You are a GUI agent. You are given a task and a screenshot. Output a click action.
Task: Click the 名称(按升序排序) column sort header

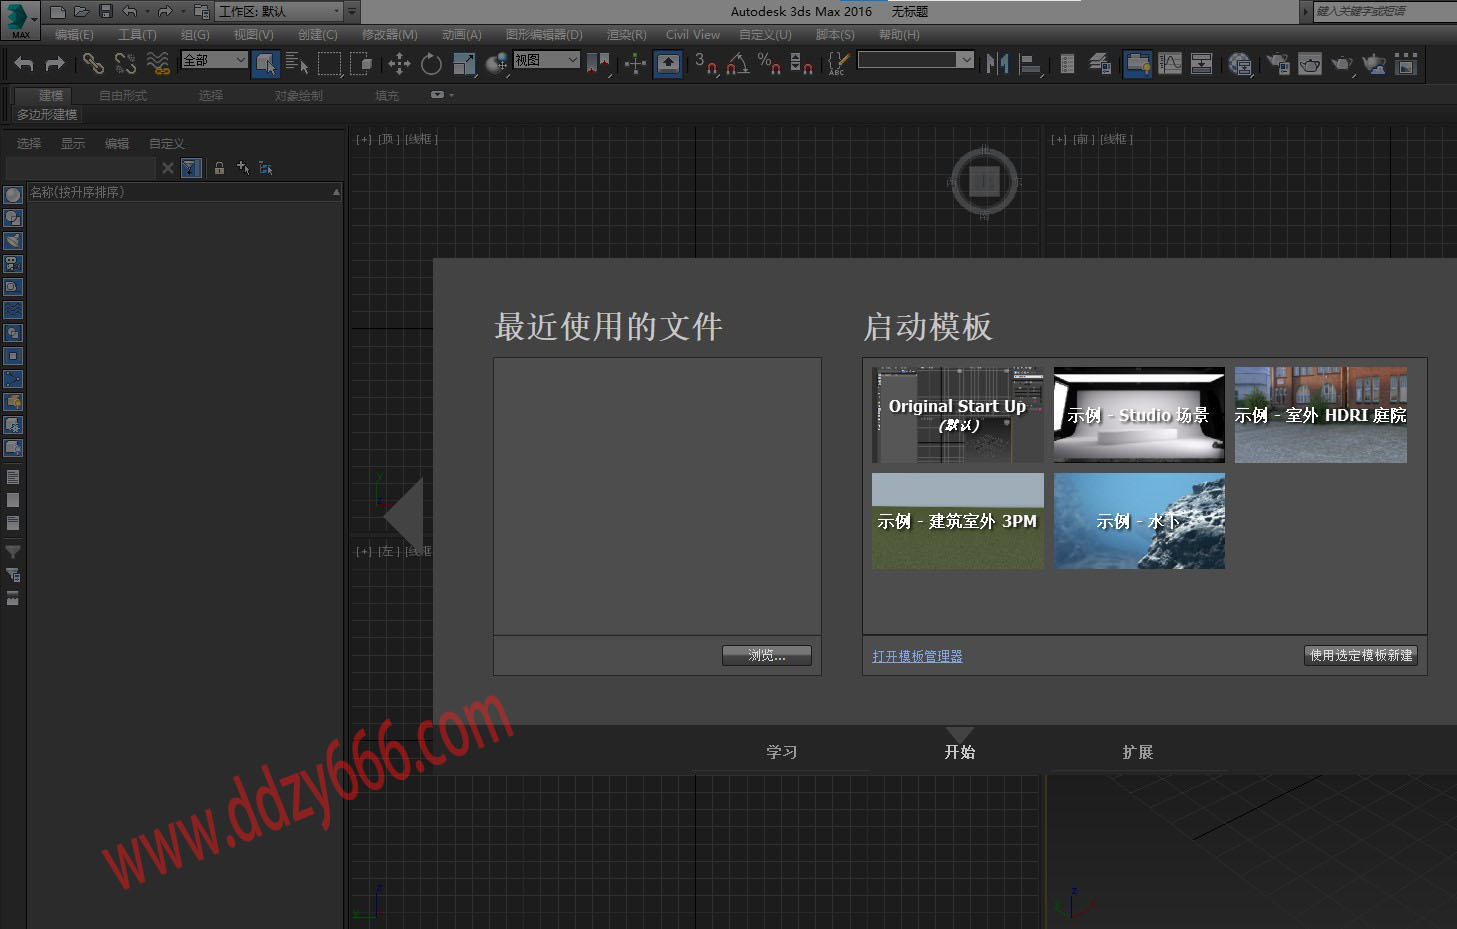point(184,192)
